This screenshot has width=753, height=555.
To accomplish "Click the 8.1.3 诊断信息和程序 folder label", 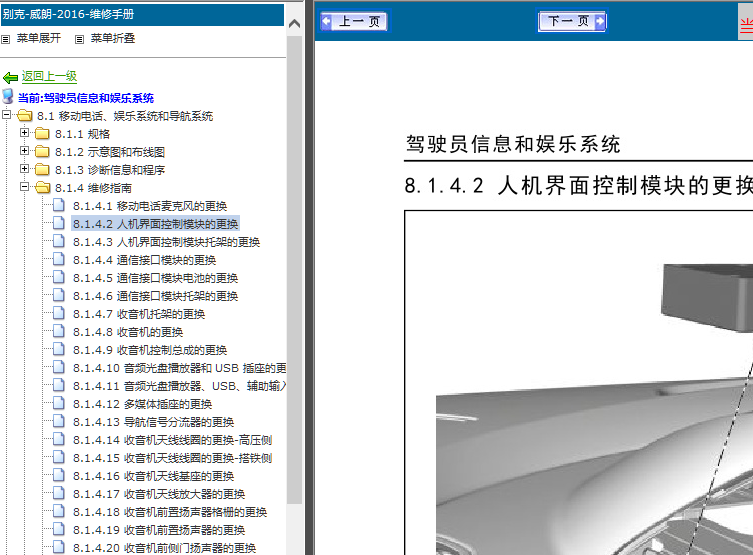I will (x=110, y=170).
